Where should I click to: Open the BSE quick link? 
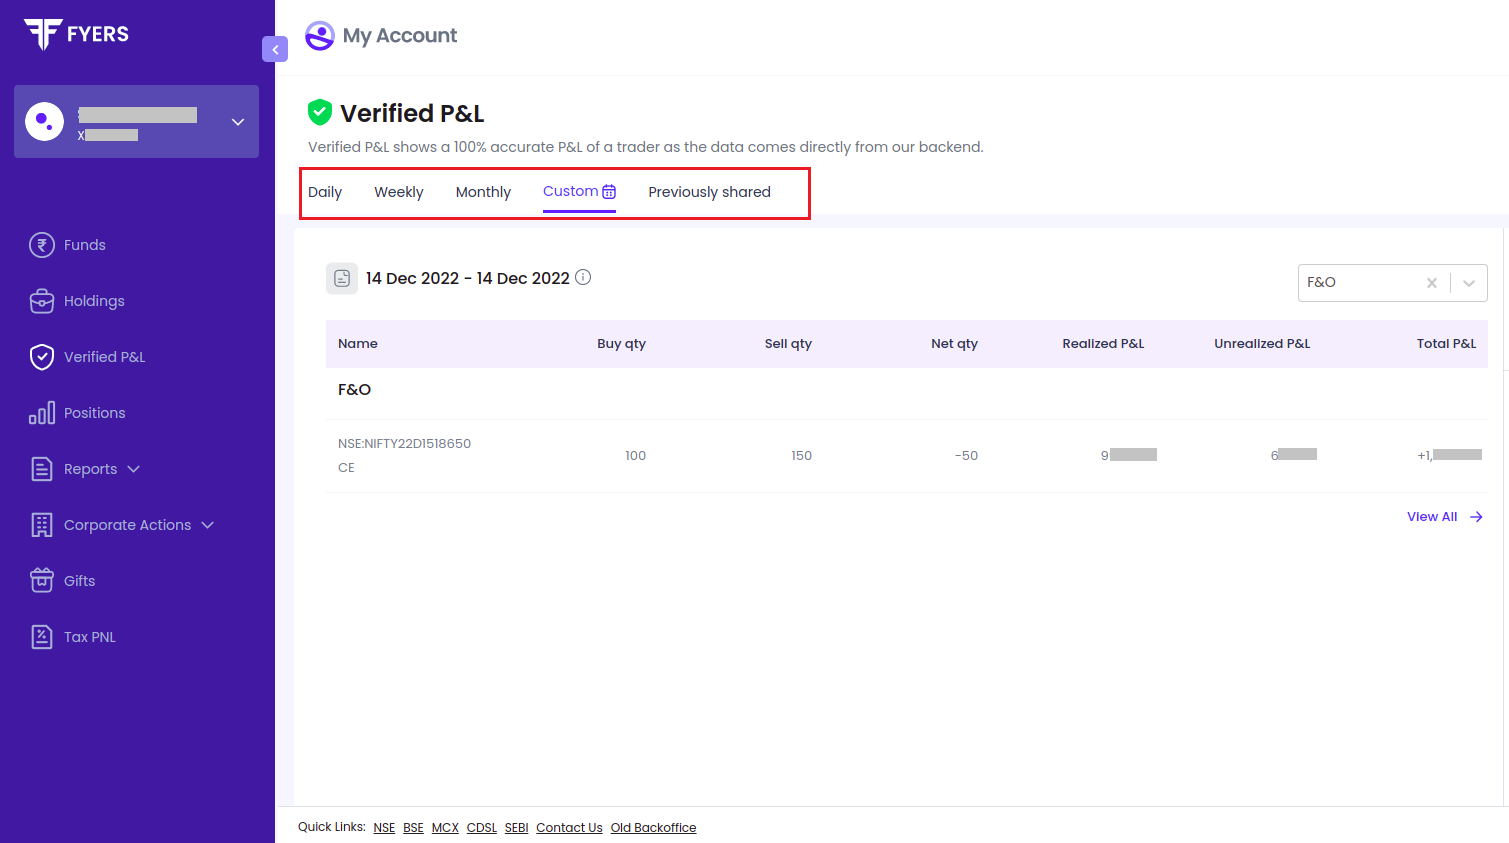pyautogui.click(x=414, y=828)
